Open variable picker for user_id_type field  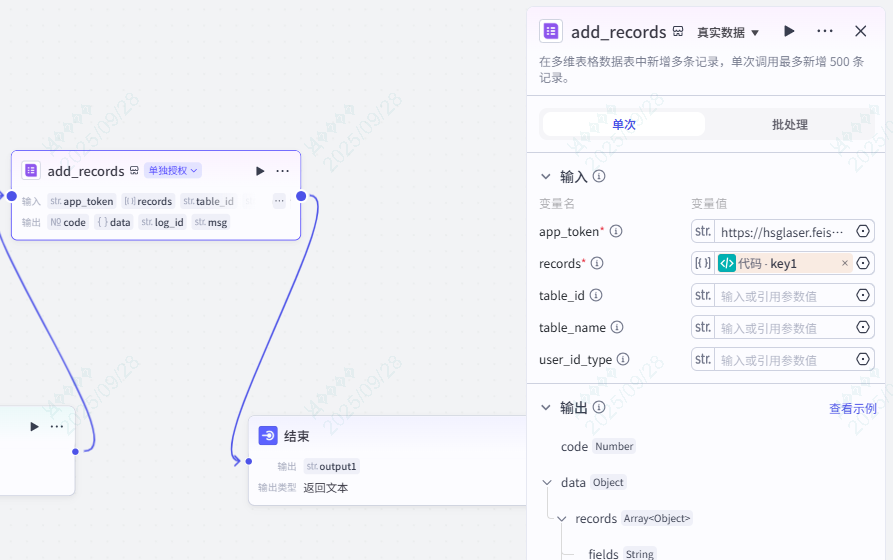863,360
